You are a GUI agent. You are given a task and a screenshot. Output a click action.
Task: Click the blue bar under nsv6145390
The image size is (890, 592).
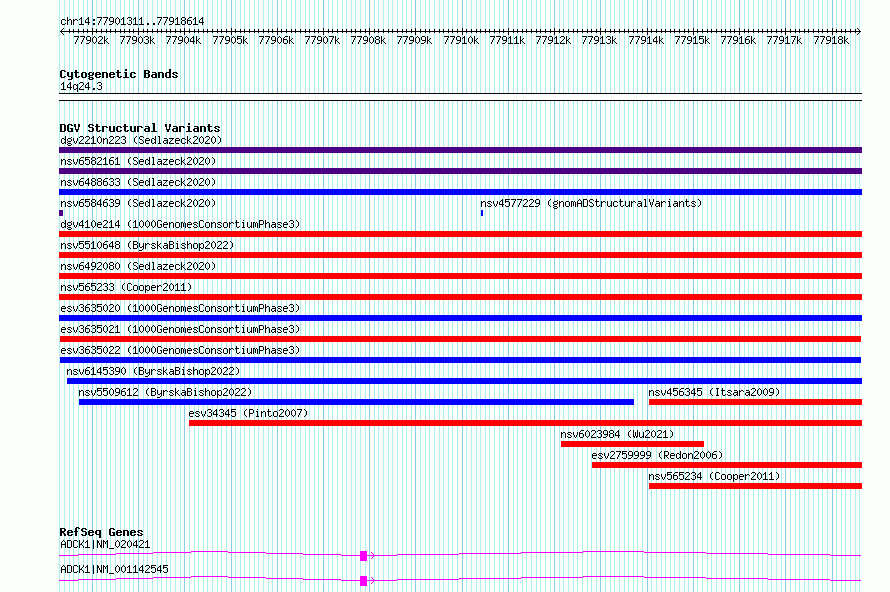(x=464, y=381)
